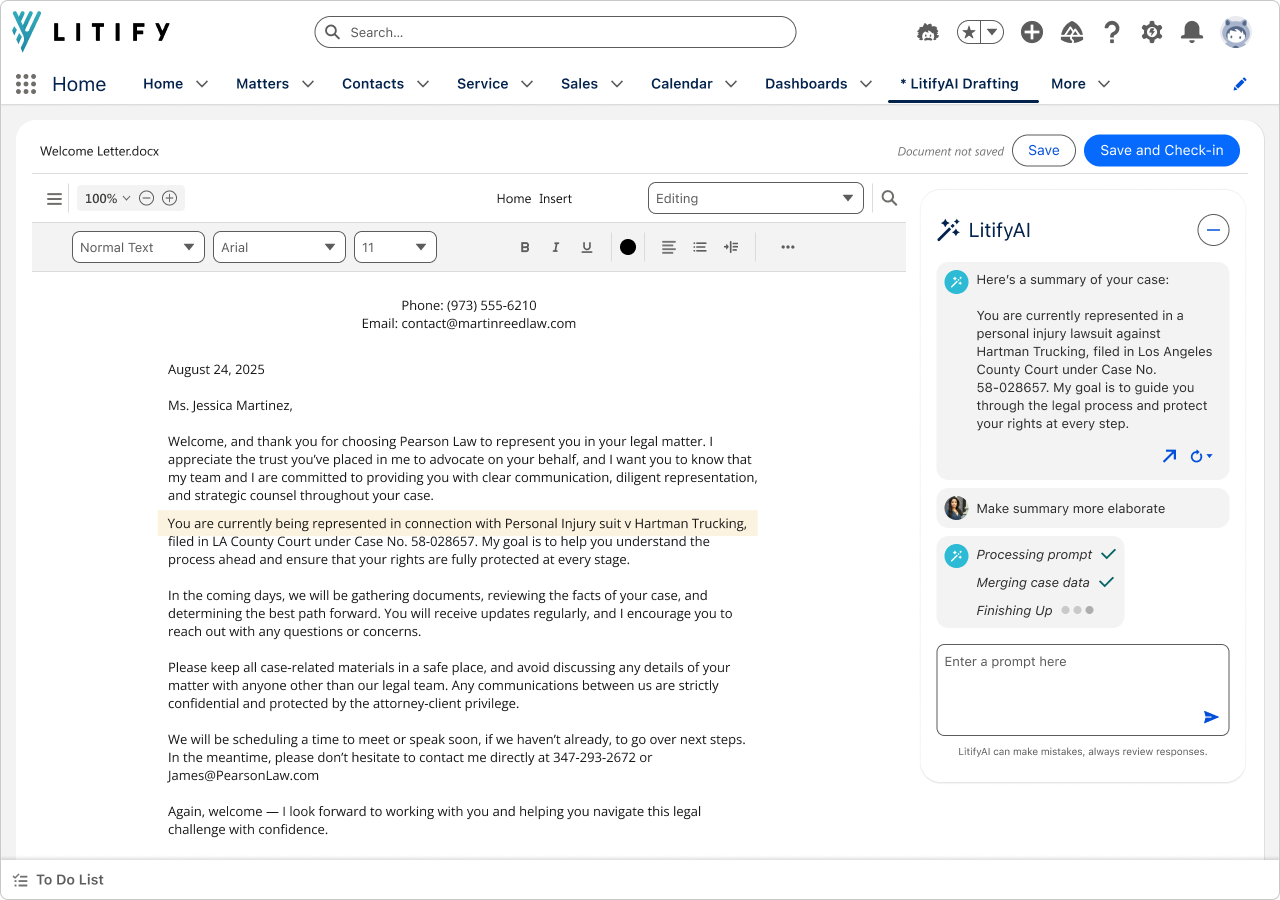Open the Sales tab
This screenshot has height=900, width=1280.
tap(579, 84)
